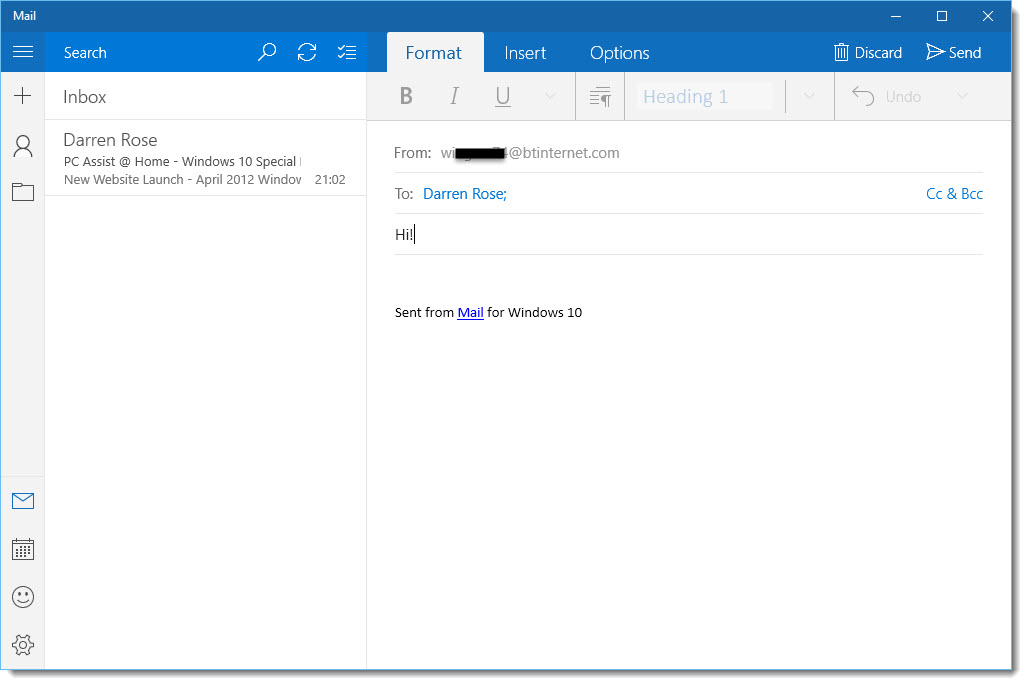Image resolution: width=1027 pixels, height=685 pixels.
Task: Show all folders via folder icon
Action: tap(23, 192)
